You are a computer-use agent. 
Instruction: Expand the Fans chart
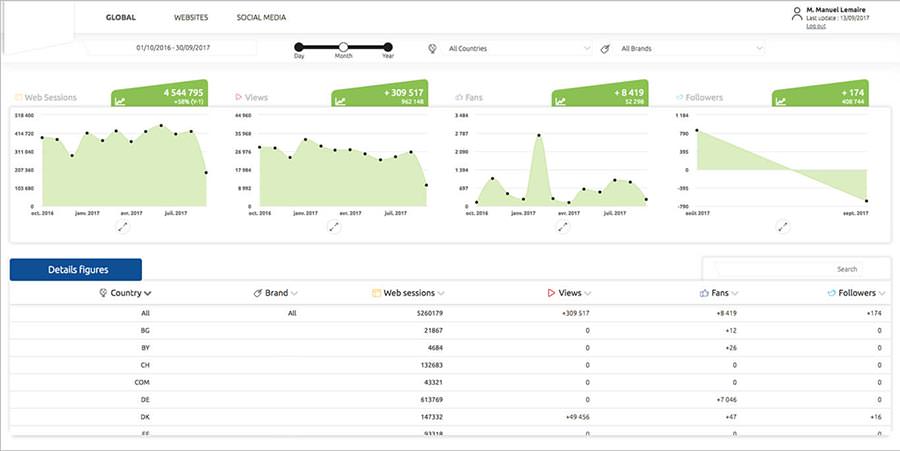pyautogui.click(x=562, y=227)
